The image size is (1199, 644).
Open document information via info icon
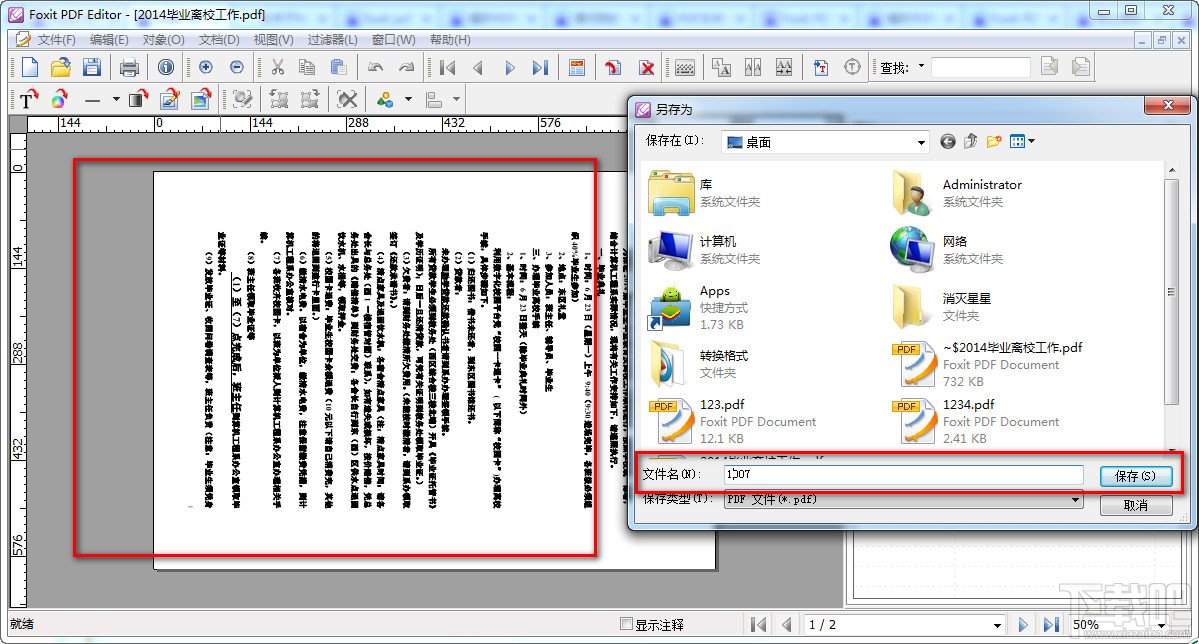tap(166, 68)
